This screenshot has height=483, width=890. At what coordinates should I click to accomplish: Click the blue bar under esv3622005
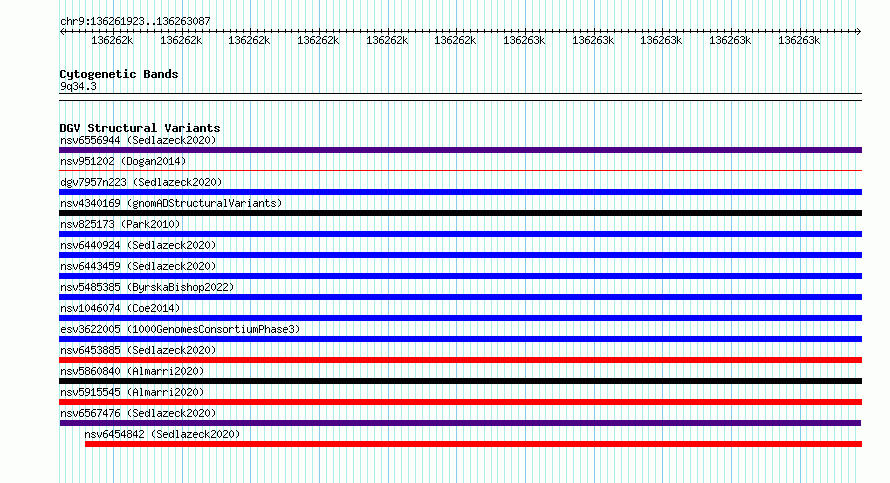click(460, 339)
